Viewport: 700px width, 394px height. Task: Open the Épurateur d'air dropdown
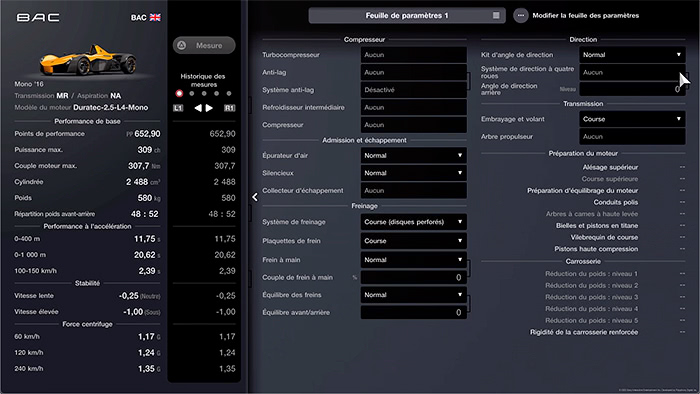(x=413, y=155)
